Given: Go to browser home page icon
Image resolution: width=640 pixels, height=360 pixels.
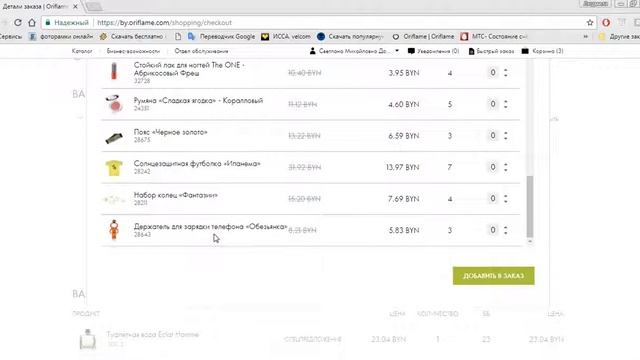Looking at the screenshot, I should 32,23.
